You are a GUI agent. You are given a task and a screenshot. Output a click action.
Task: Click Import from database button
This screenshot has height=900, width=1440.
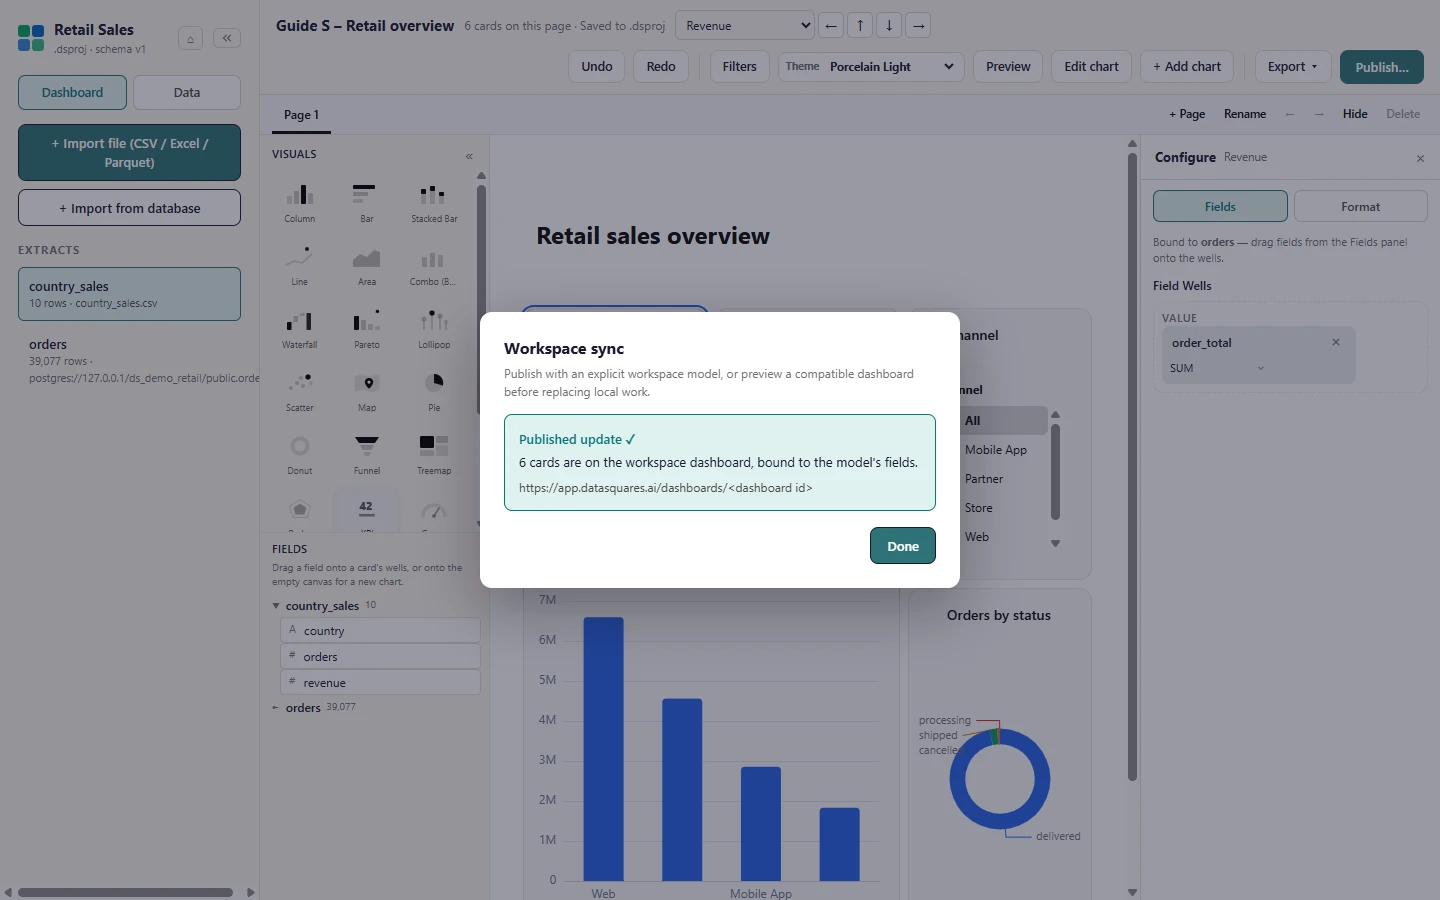pos(129,208)
